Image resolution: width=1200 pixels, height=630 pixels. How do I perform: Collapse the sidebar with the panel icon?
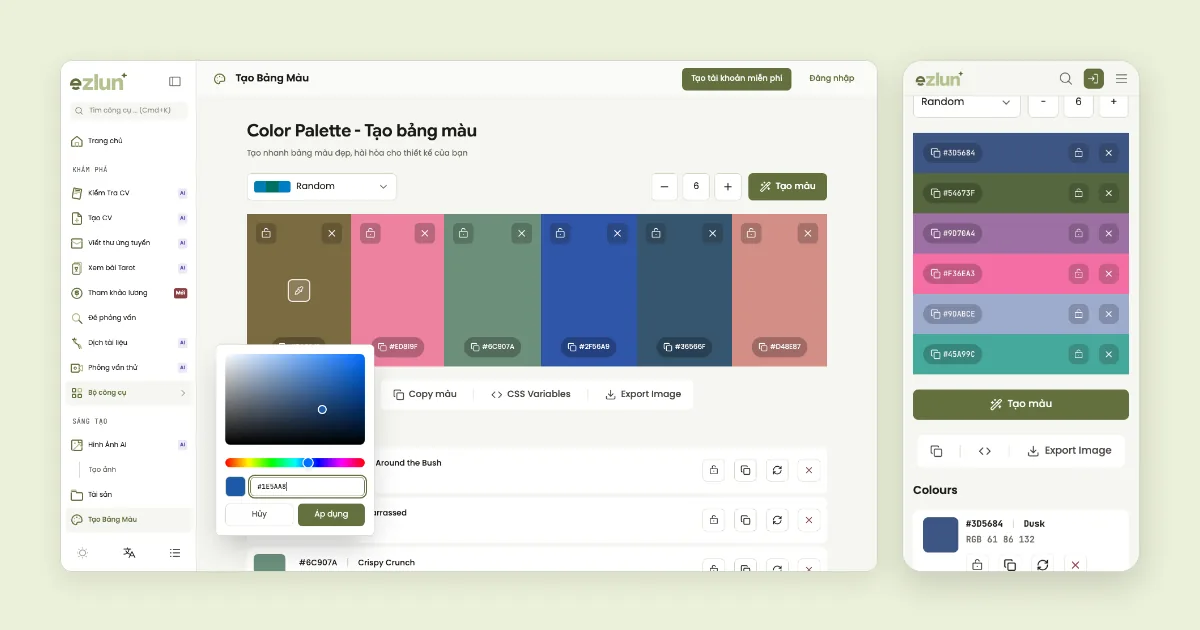coord(175,82)
